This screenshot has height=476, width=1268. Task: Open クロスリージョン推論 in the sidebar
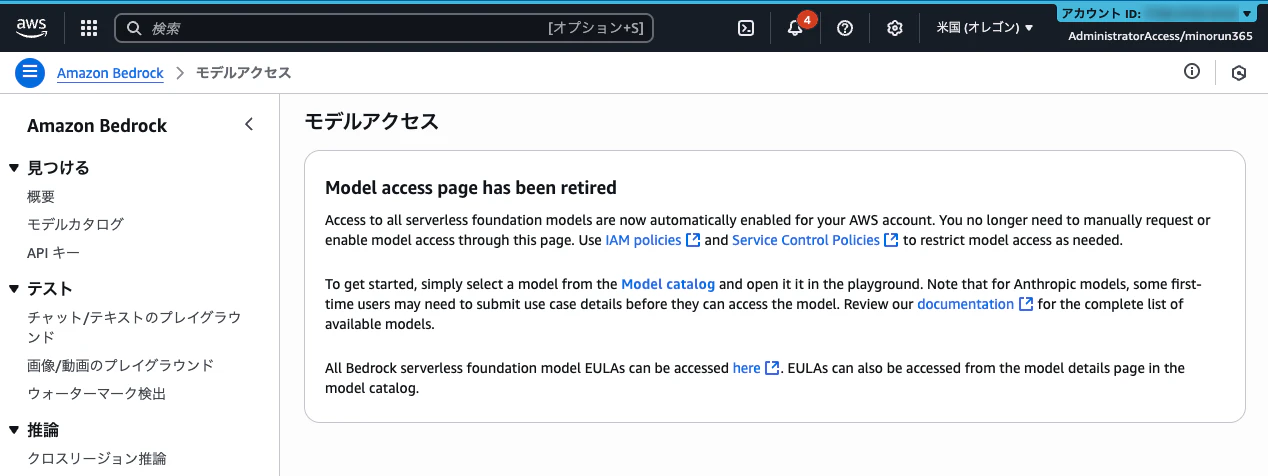pyautogui.click(x=96, y=459)
